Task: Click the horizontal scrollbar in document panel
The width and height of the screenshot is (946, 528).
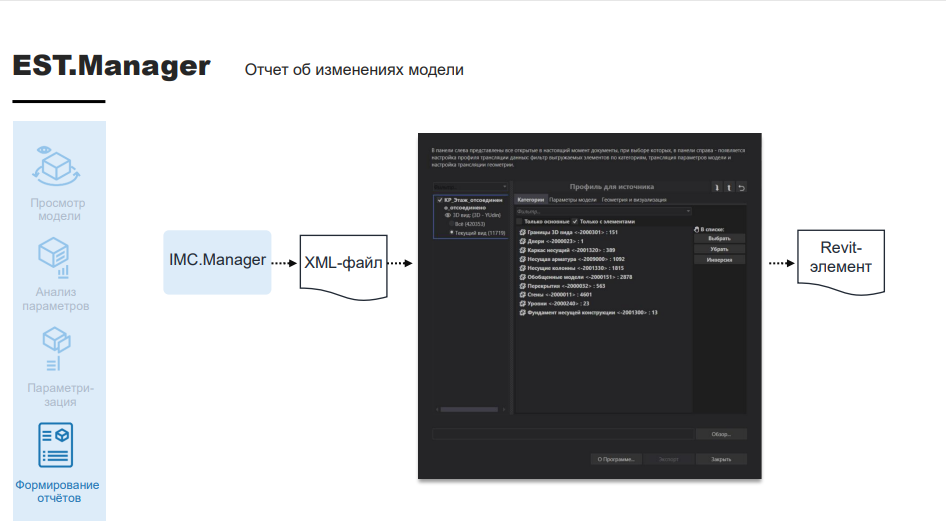Action: 469,410
